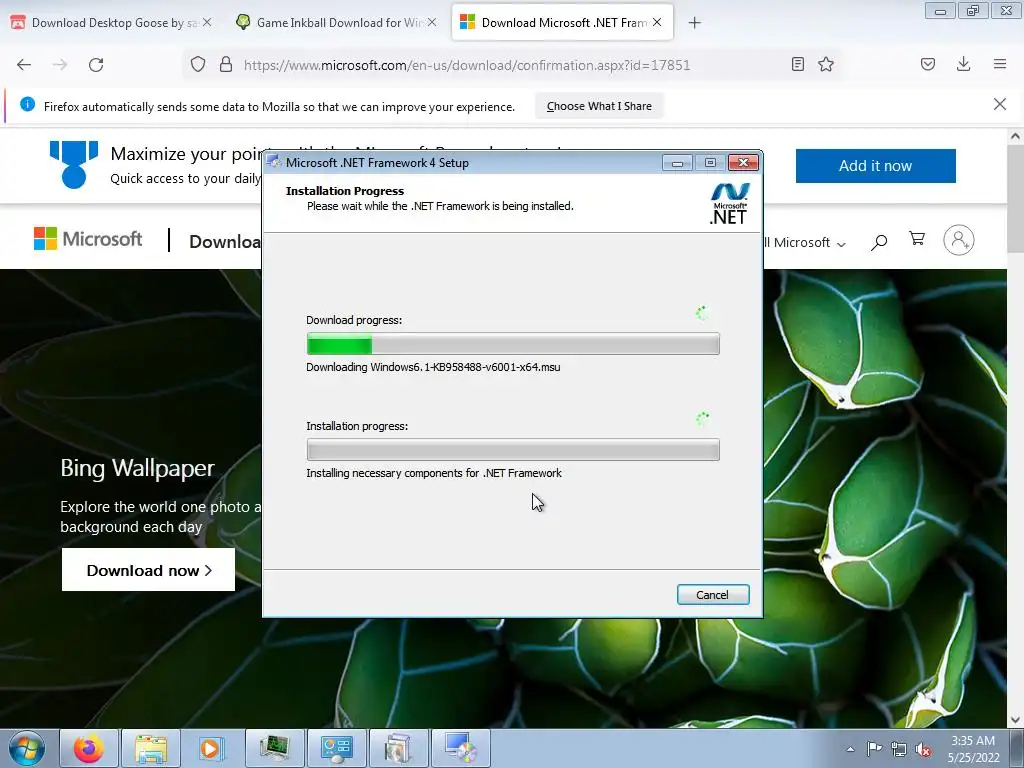
Task: Click the muted volume tray icon
Action: click(x=923, y=749)
